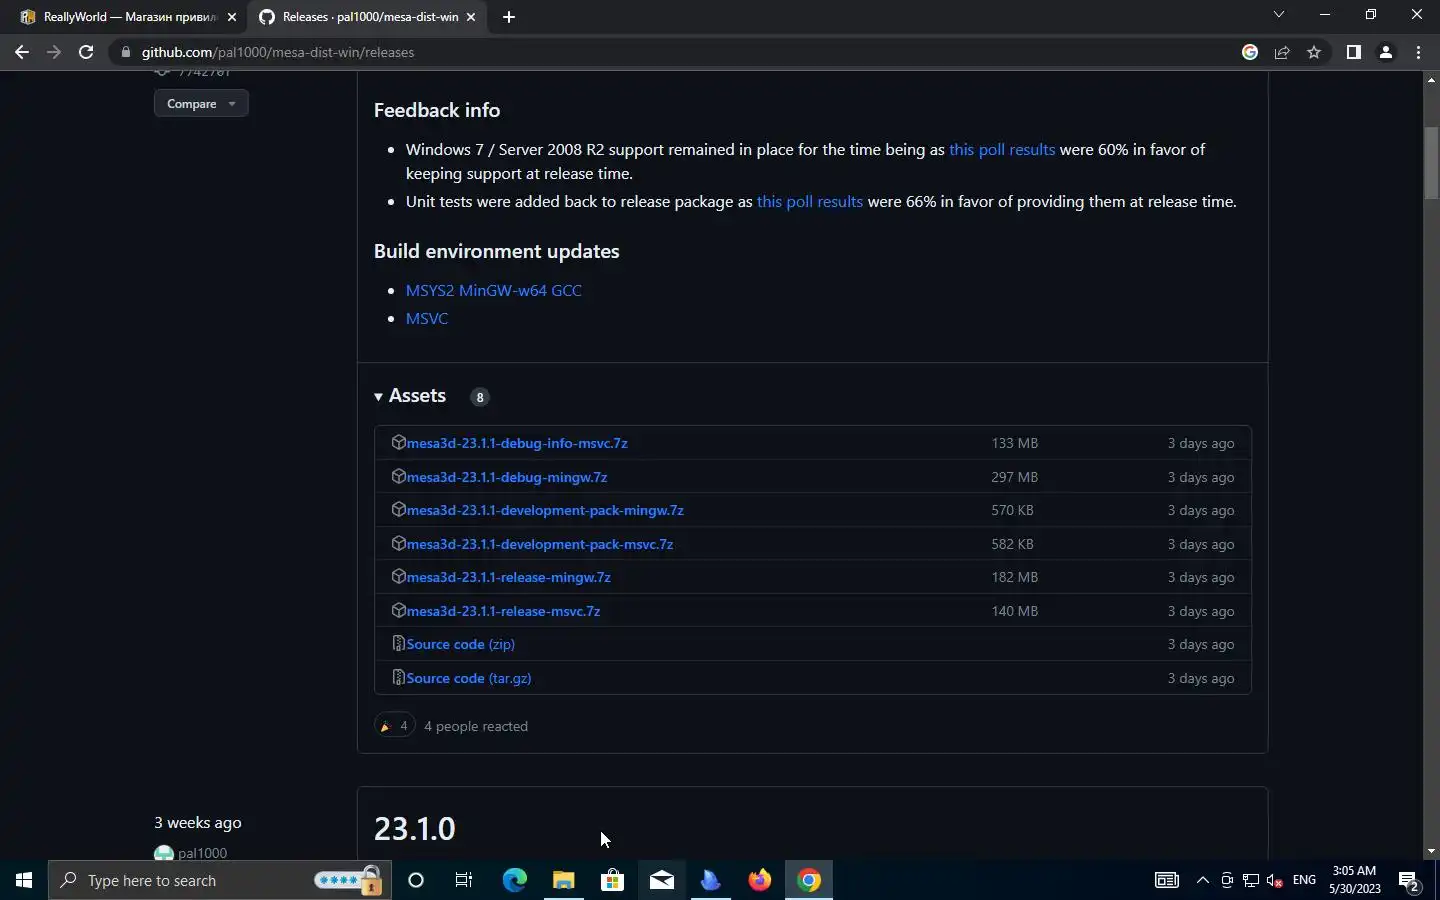
Task: Close the Releases pal1000 tab
Action: coord(471,17)
